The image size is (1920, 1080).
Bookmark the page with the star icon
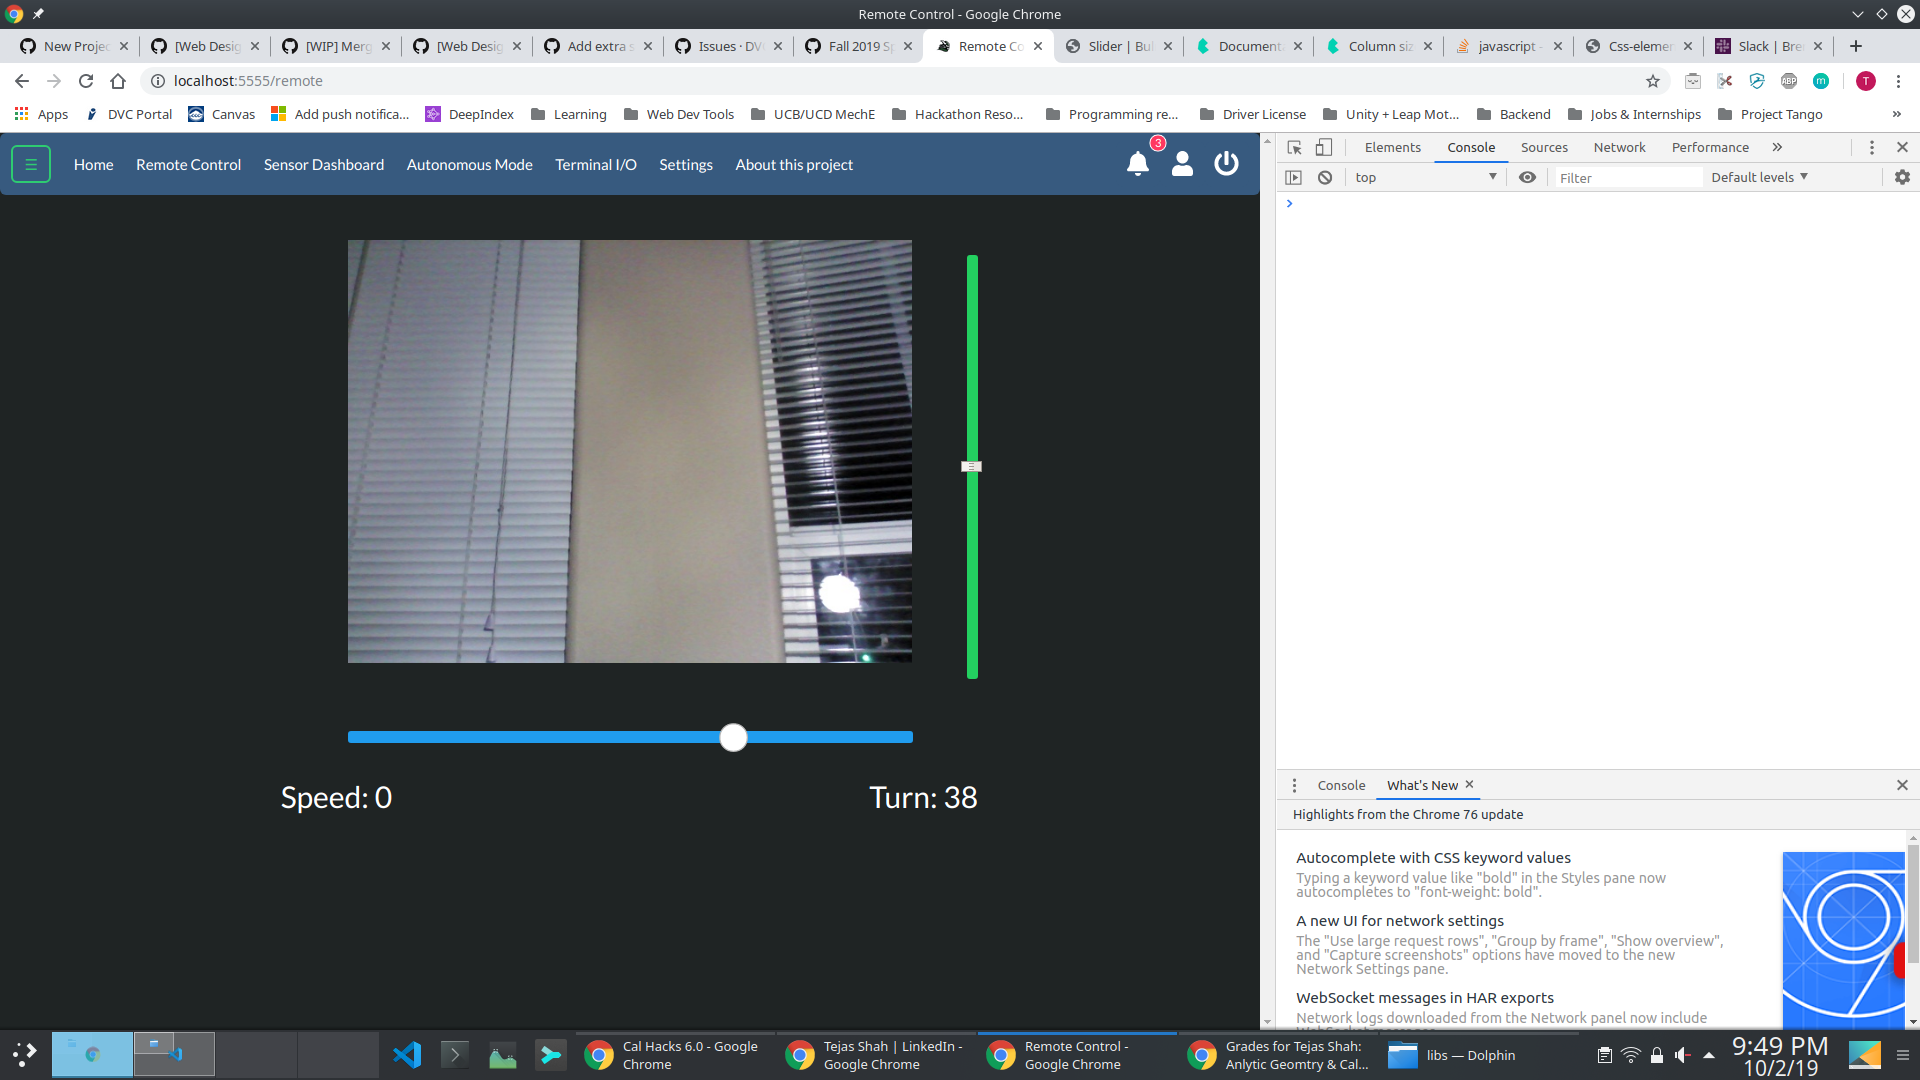click(x=1654, y=81)
